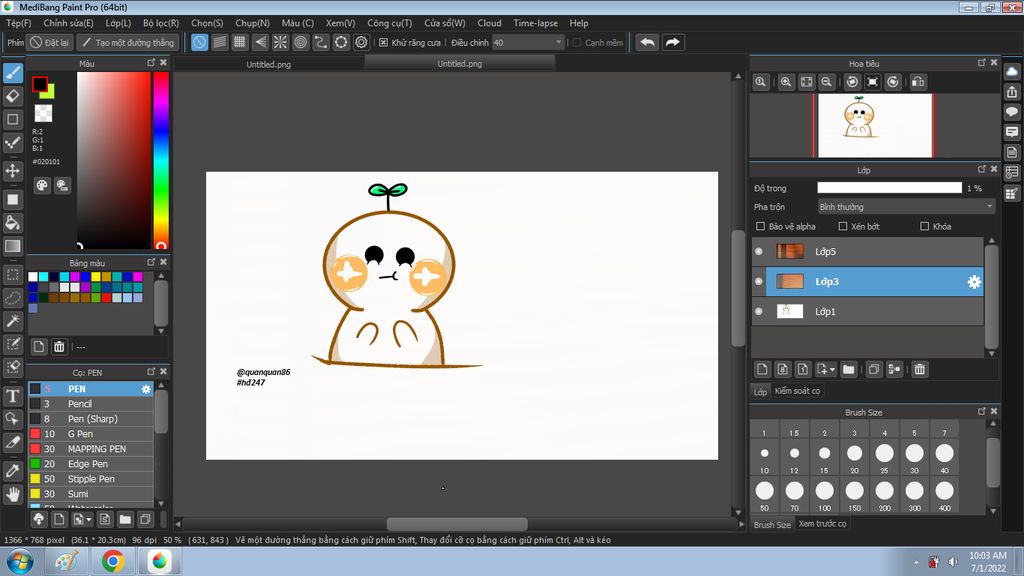Select the rectangular Selection tool
This screenshot has height=576, width=1024.
[x=13, y=274]
